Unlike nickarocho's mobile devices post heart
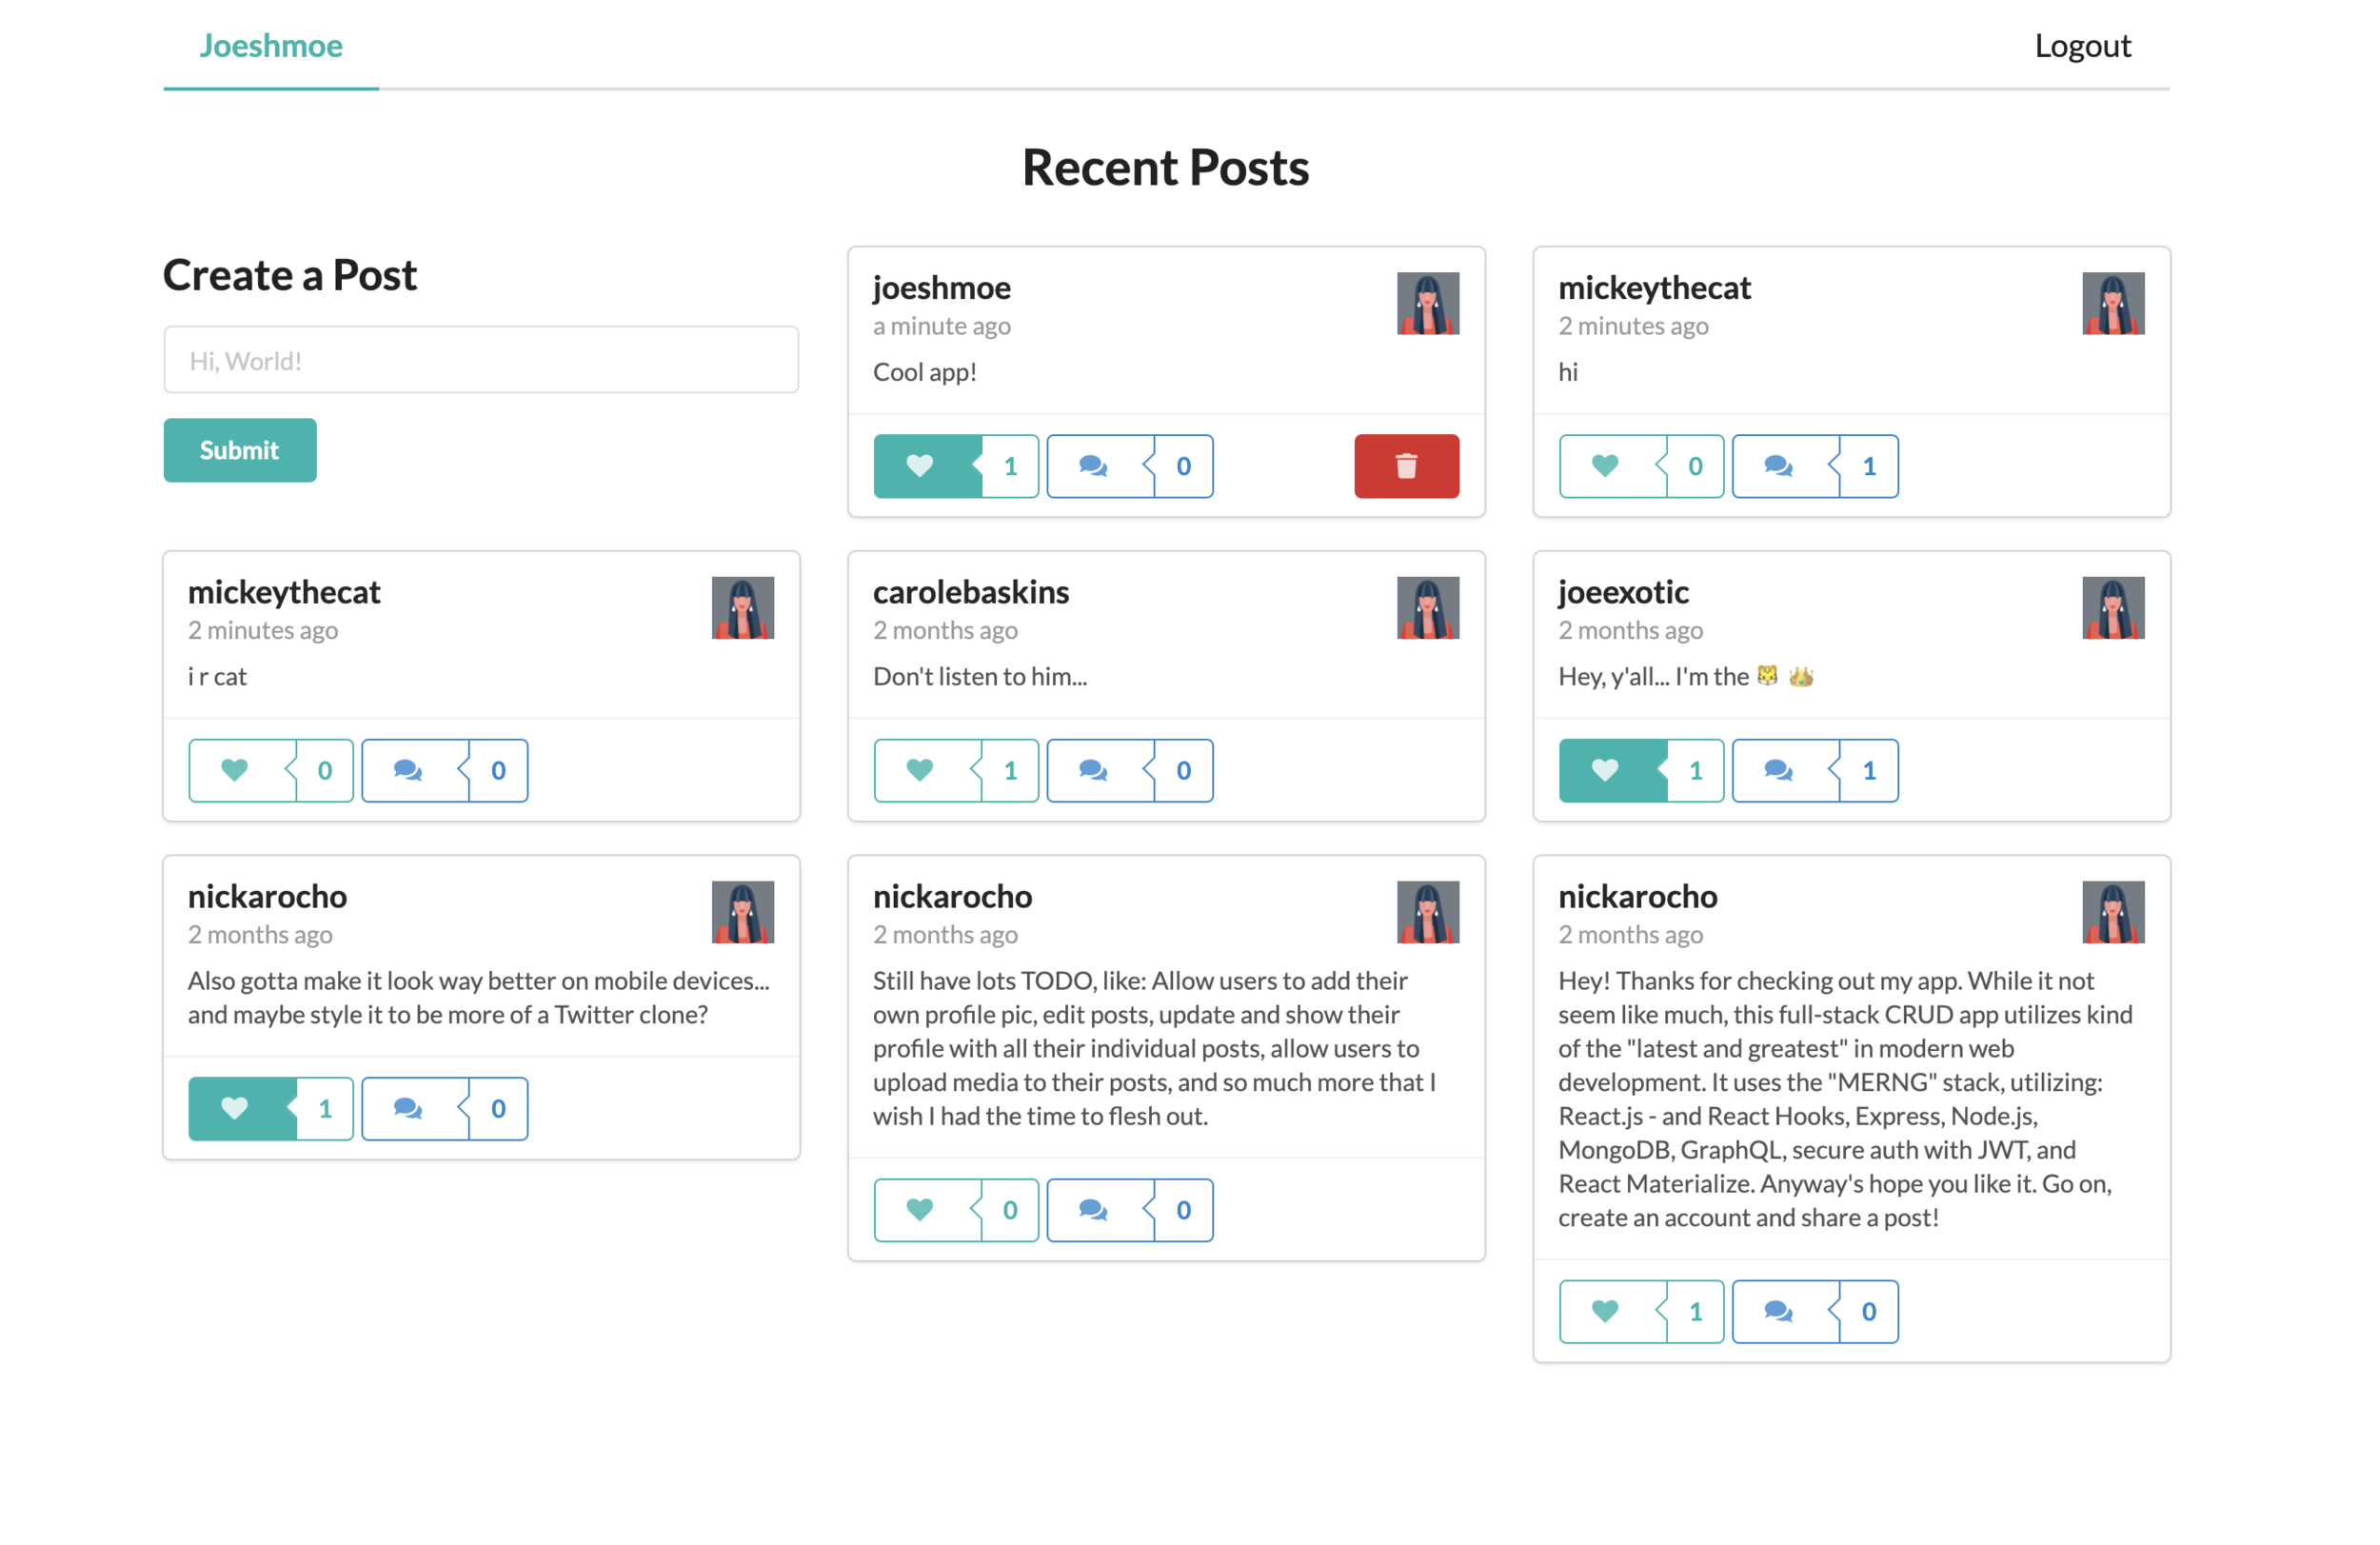2380x1545 pixels. [x=242, y=1108]
